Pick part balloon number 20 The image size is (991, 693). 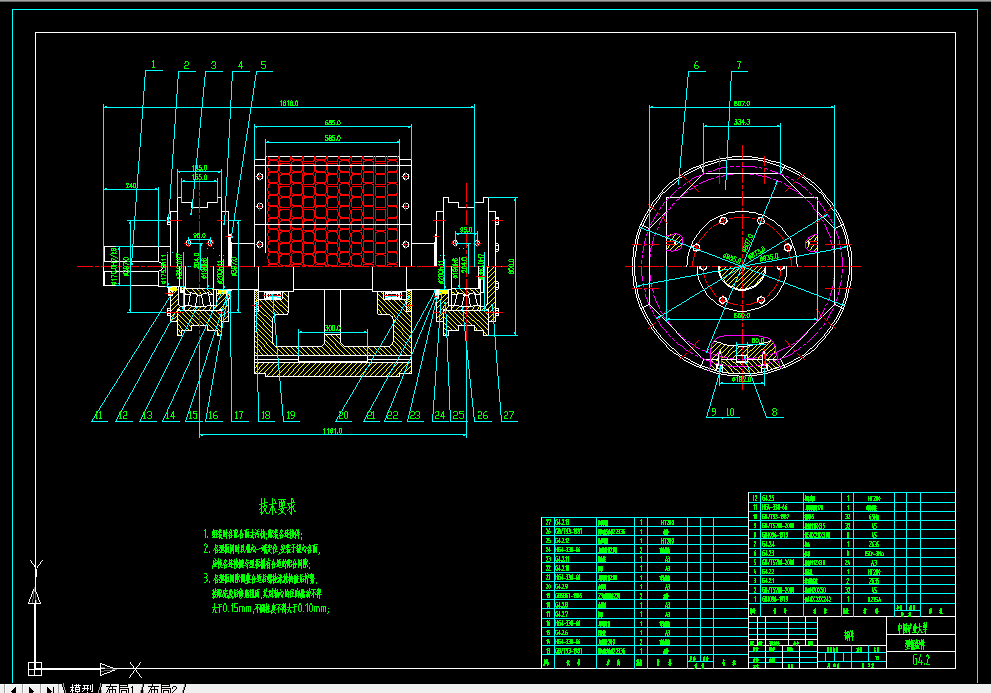(343, 415)
